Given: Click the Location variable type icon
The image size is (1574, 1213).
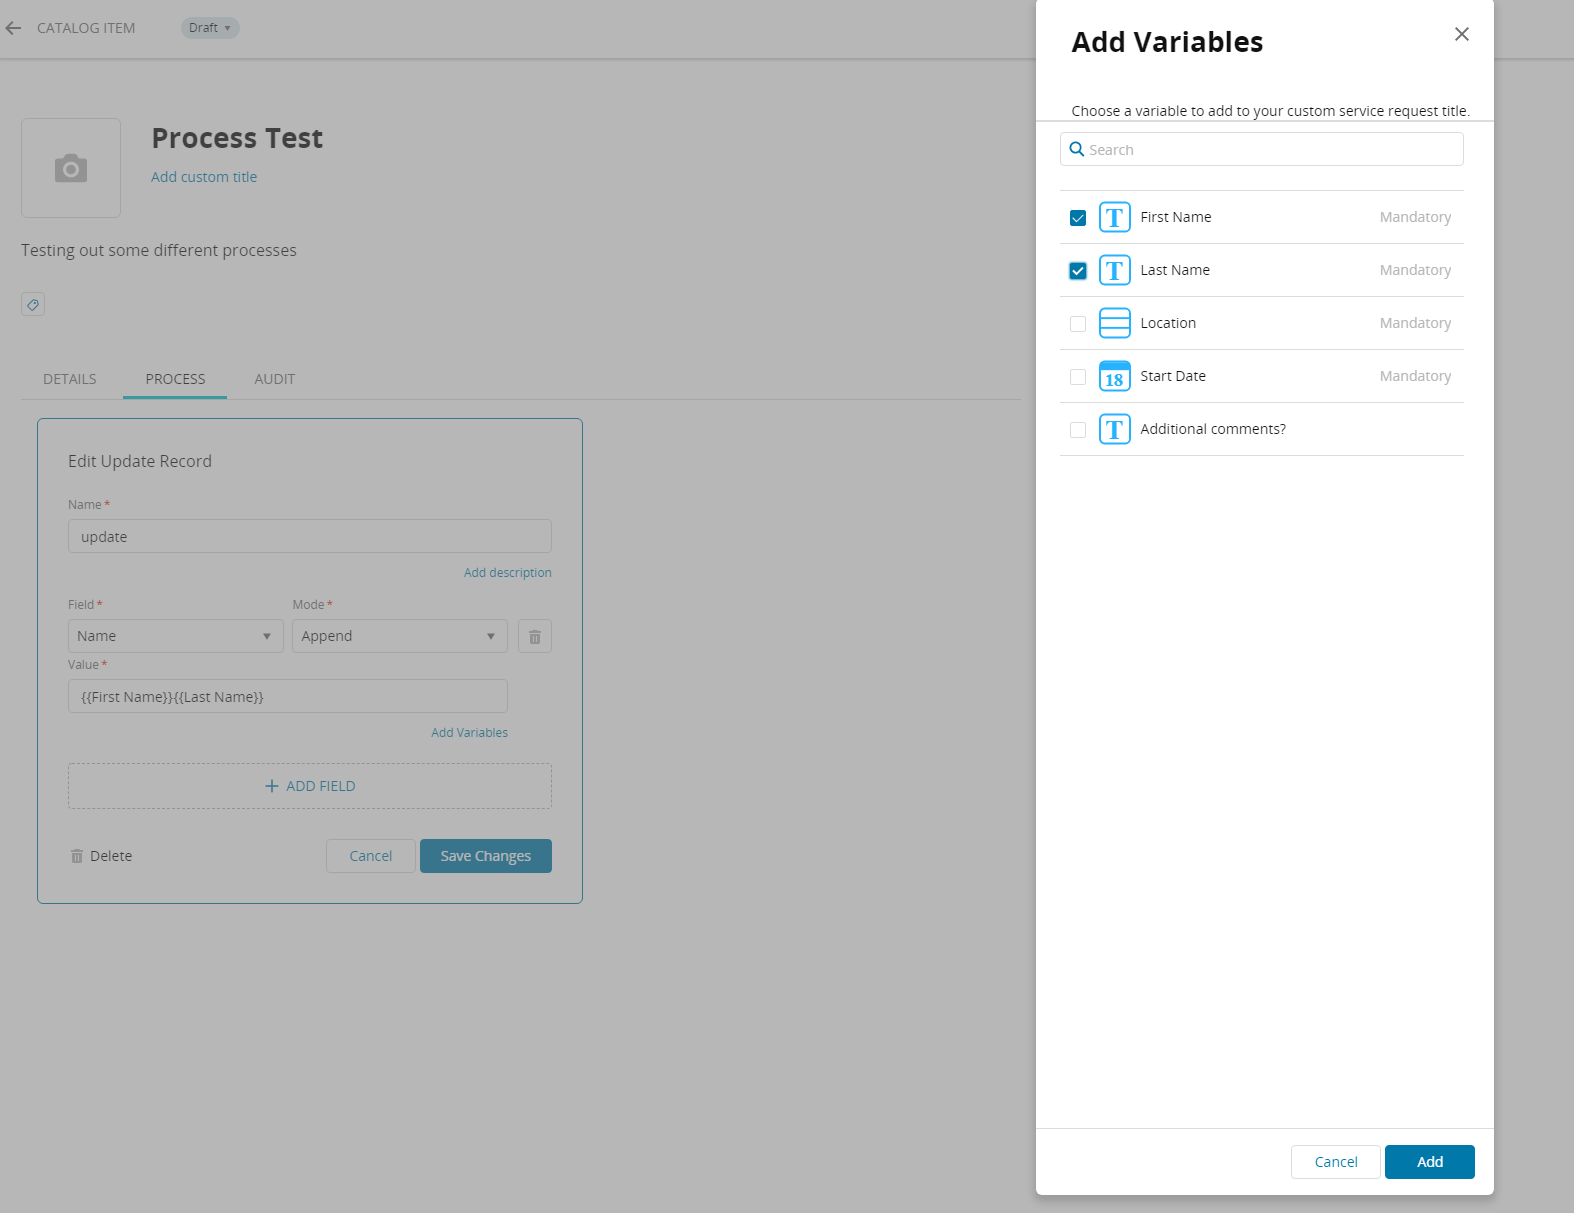Looking at the screenshot, I should click(x=1114, y=323).
